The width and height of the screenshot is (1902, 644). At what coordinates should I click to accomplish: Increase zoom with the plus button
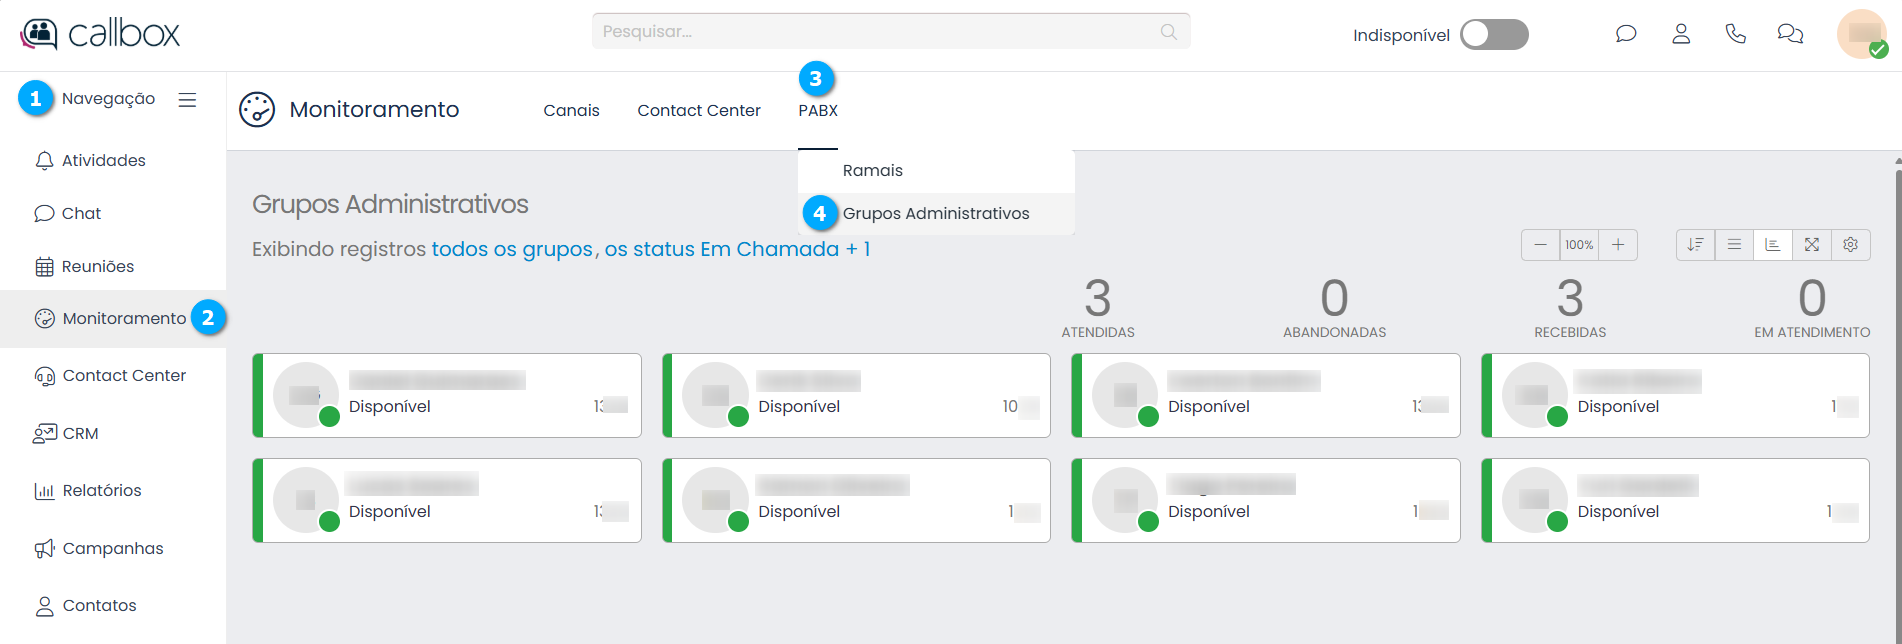click(x=1618, y=245)
